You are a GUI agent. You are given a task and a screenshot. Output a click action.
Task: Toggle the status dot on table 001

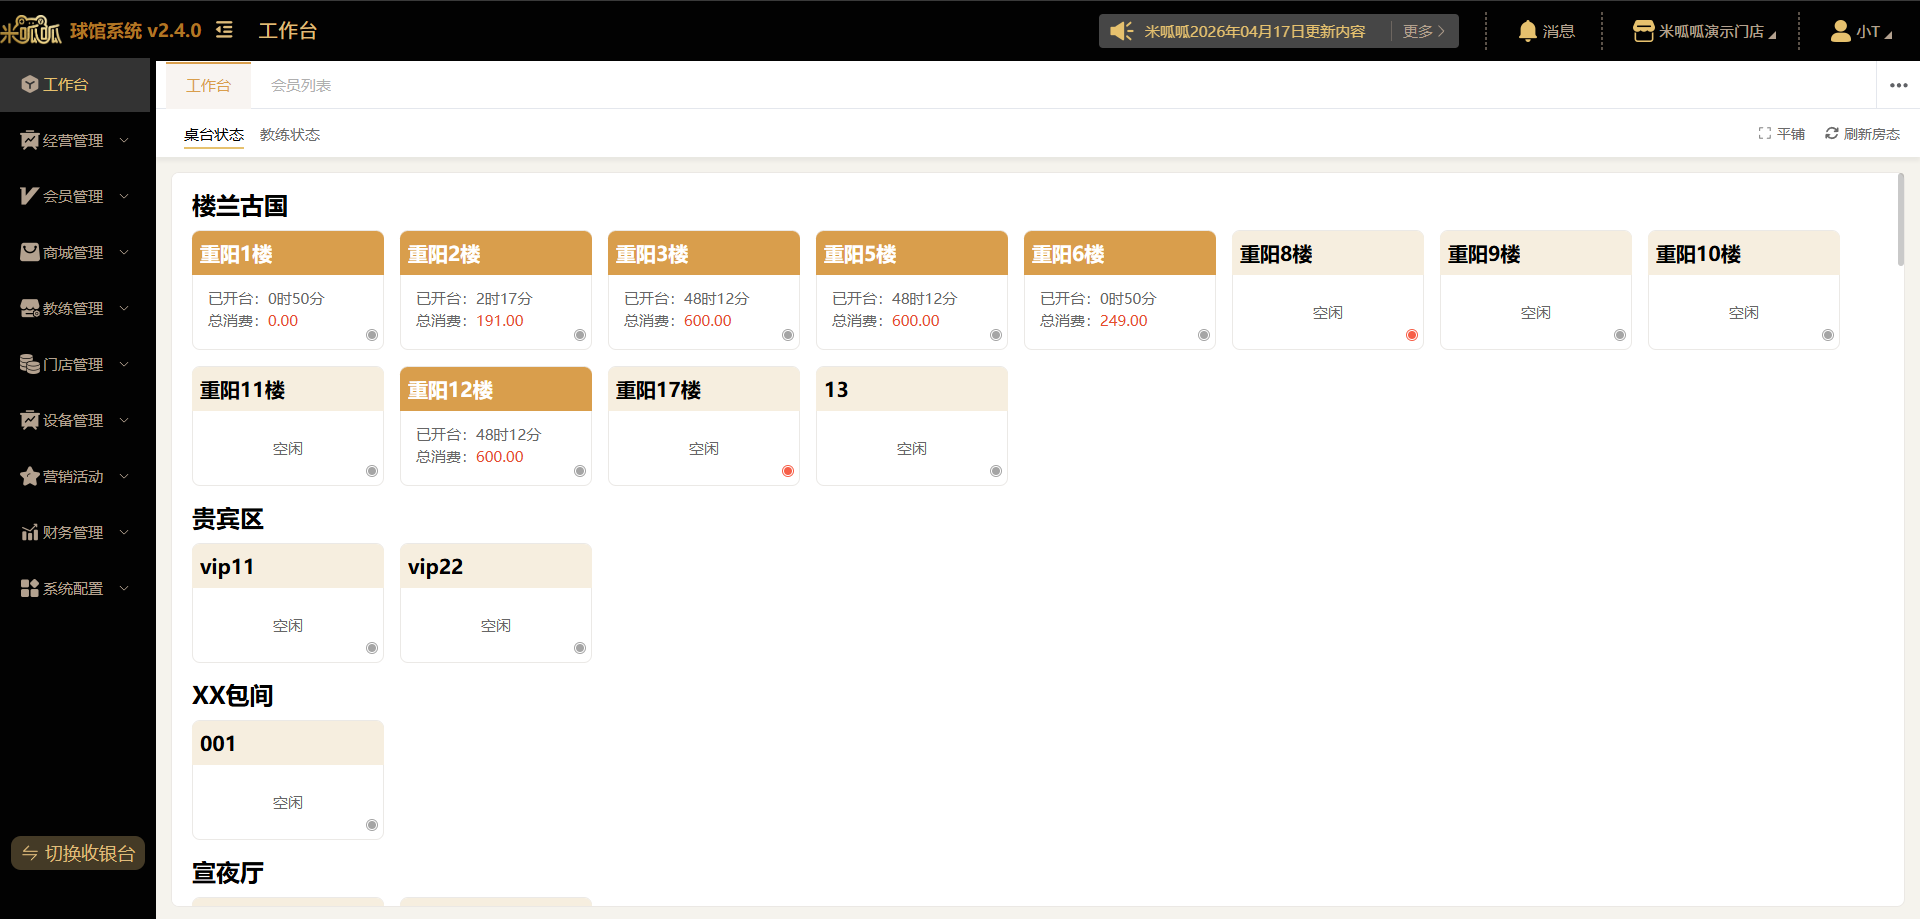point(372,825)
